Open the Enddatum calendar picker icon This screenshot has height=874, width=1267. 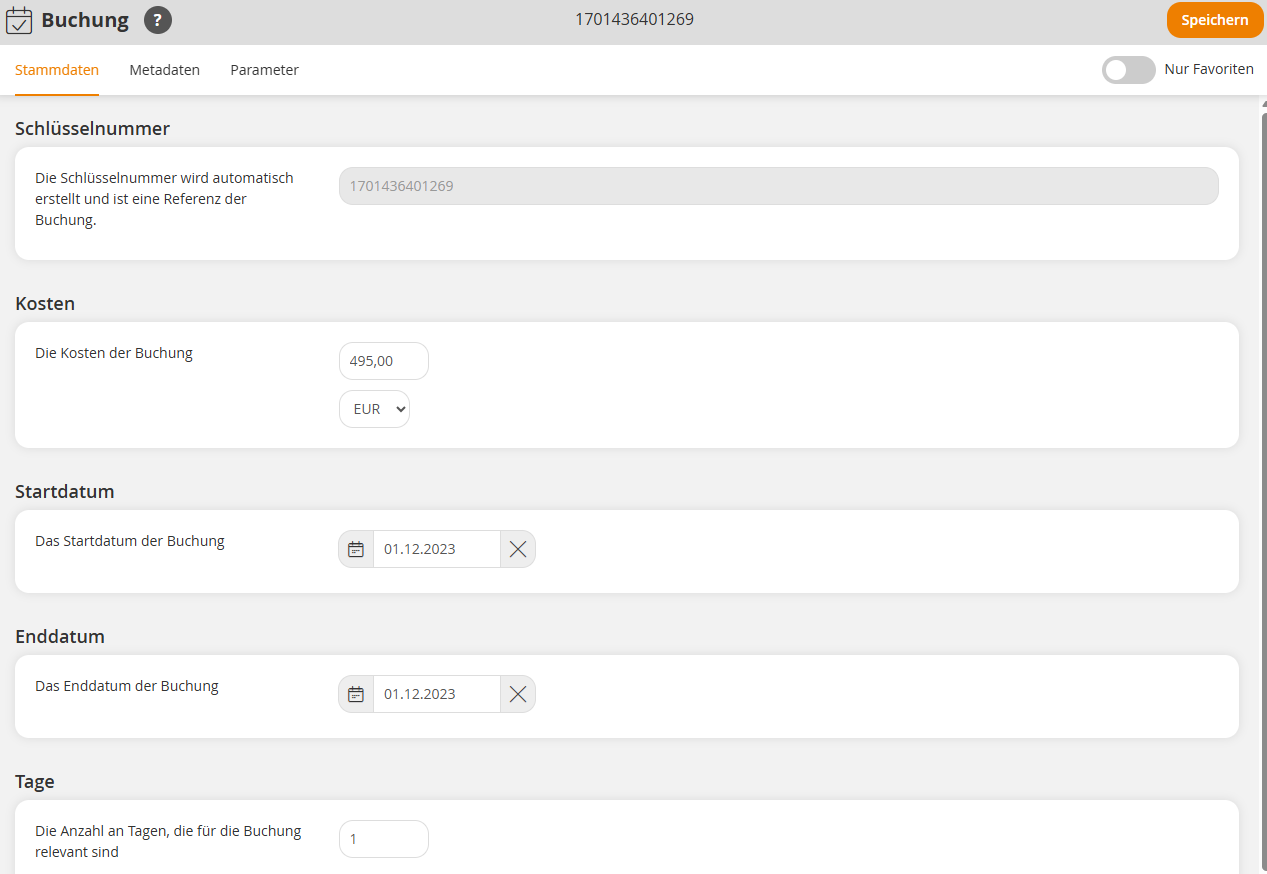pyautogui.click(x=356, y=694)
